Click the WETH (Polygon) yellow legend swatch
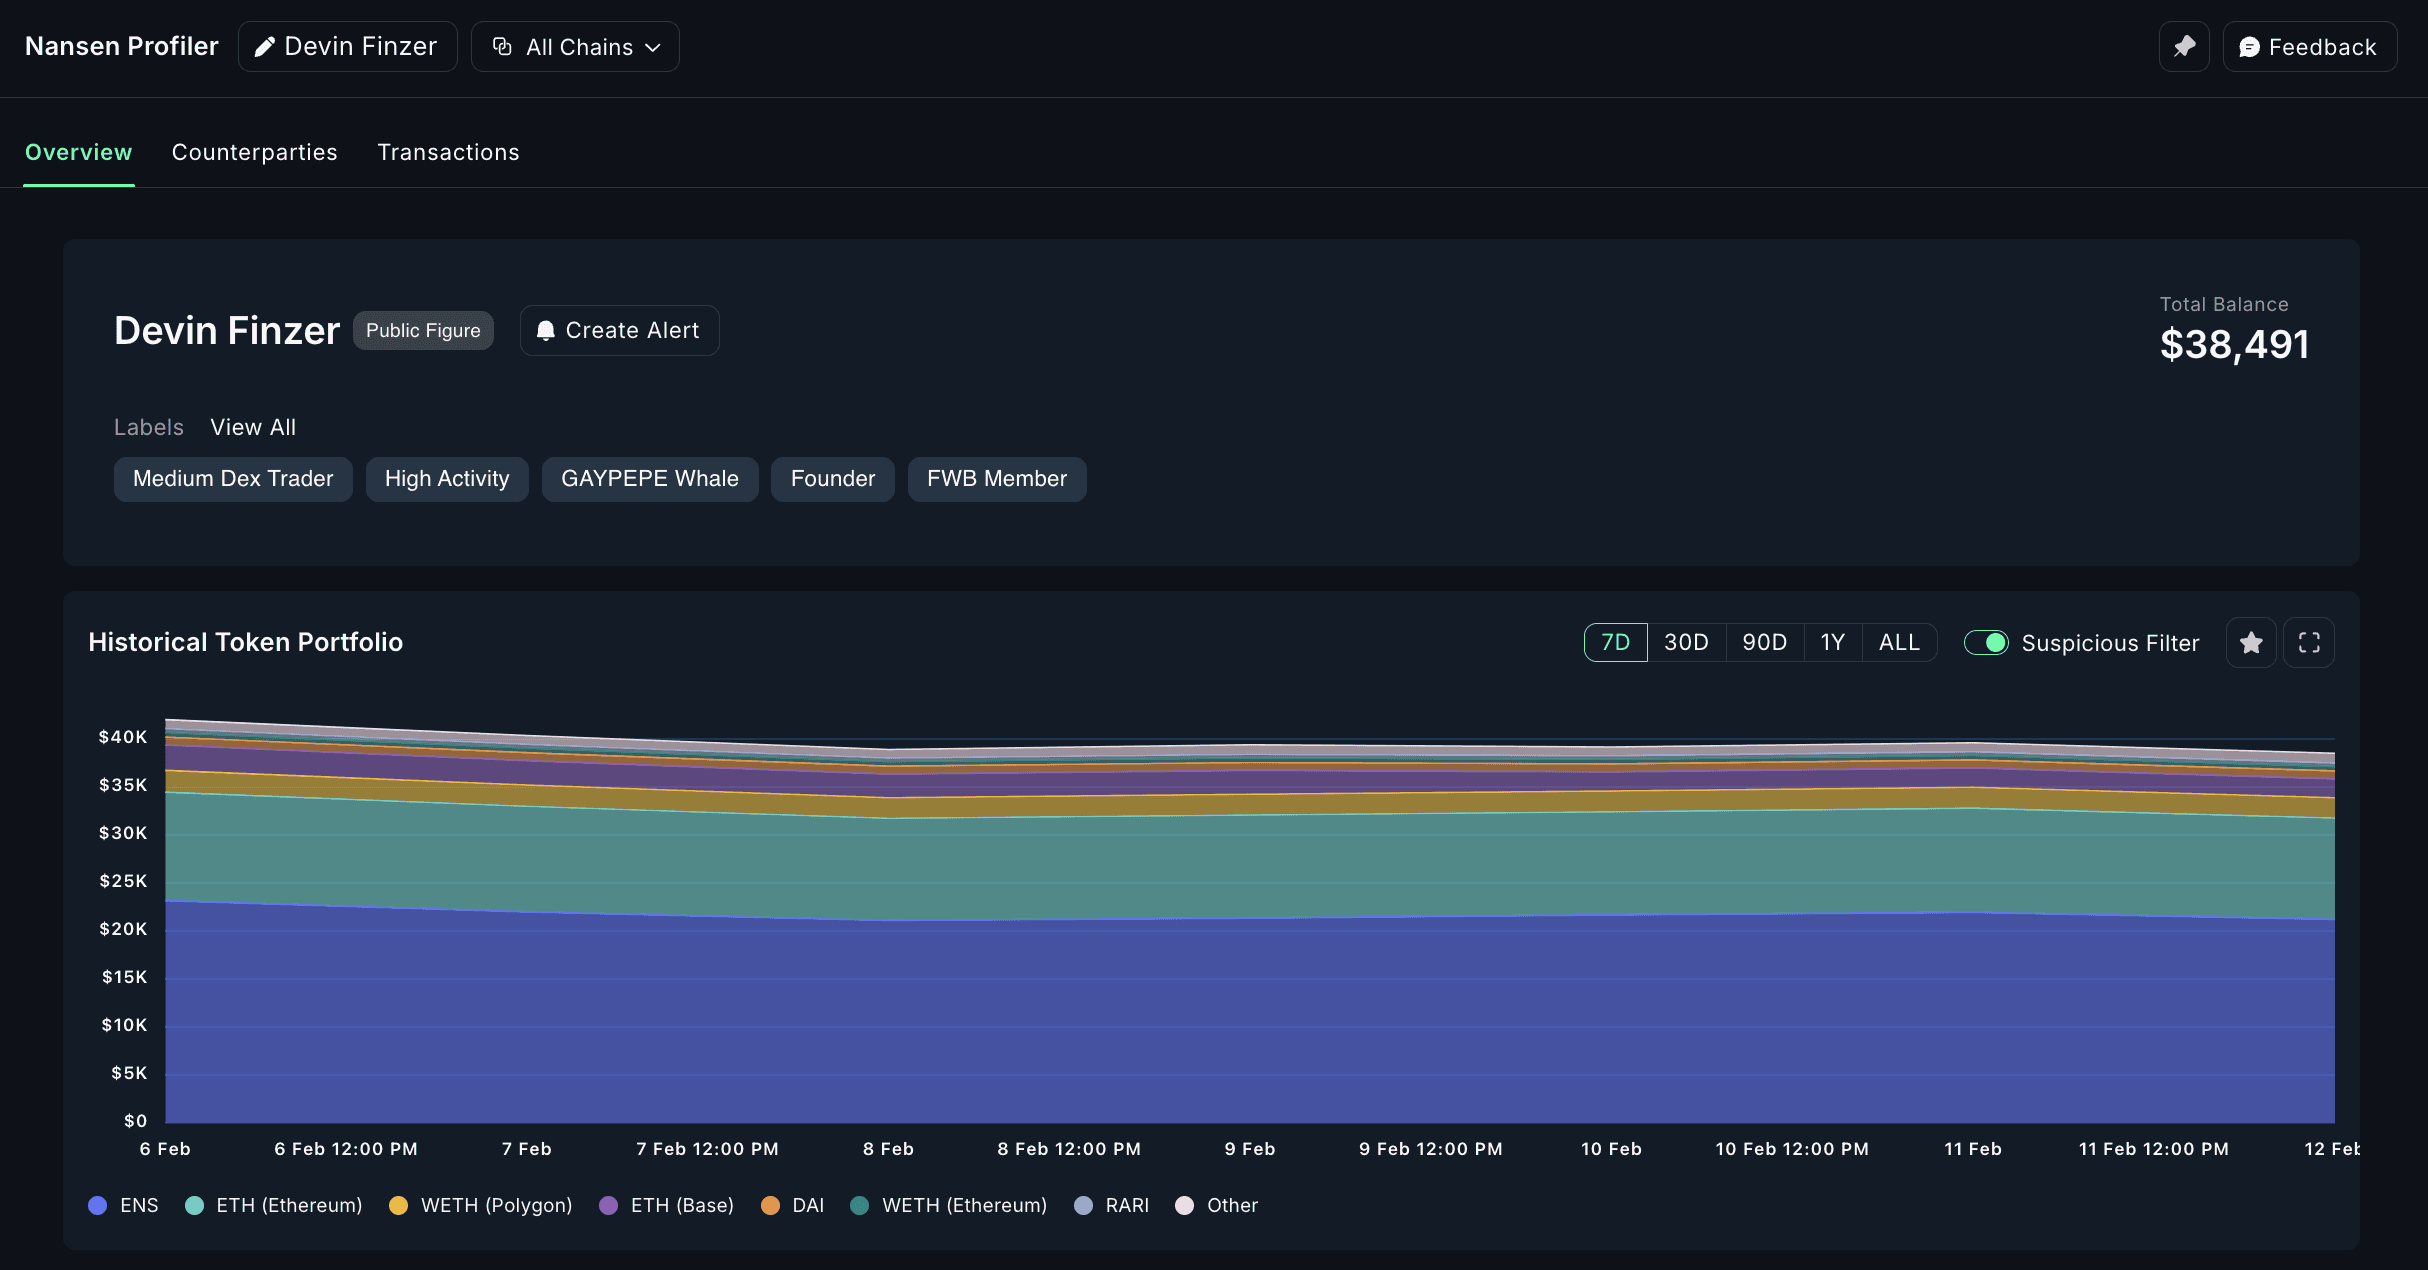Viewport: 2428px width, 1270px height. click(x=398, y=1205)
